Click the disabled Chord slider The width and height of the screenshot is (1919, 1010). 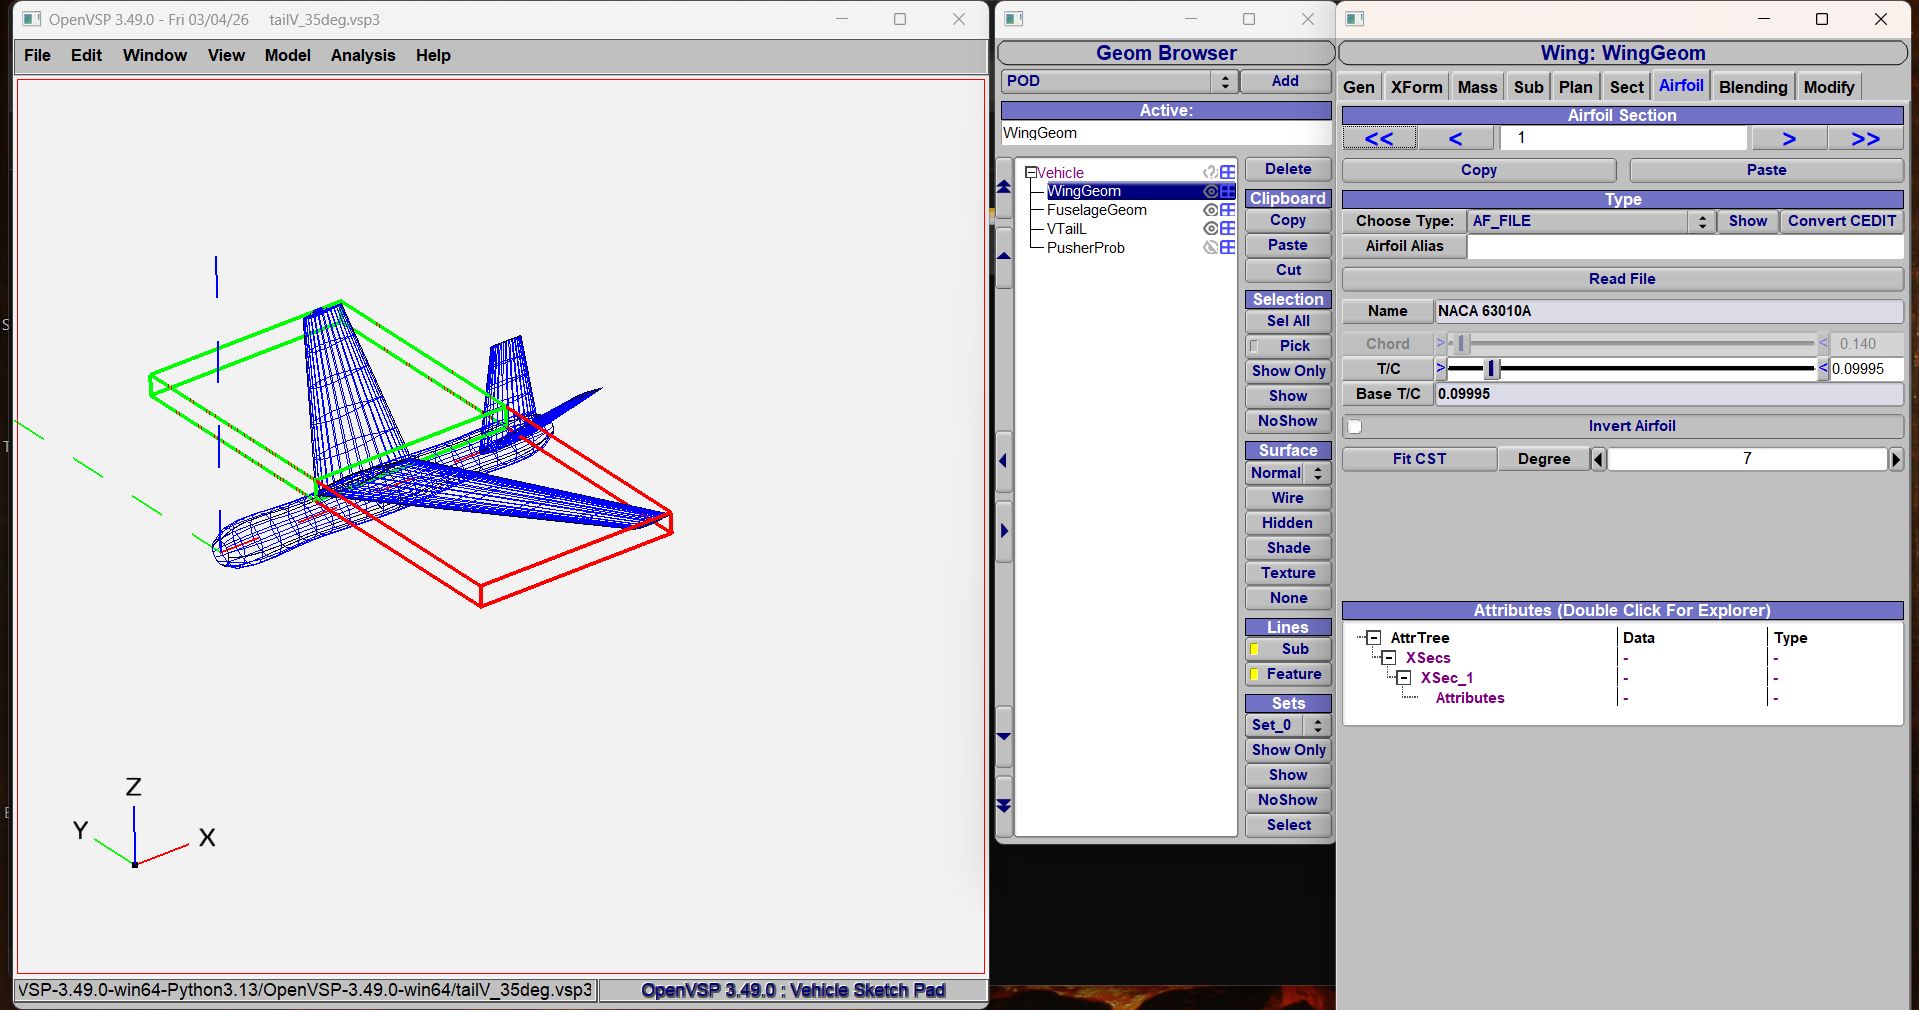point(1633,344)
